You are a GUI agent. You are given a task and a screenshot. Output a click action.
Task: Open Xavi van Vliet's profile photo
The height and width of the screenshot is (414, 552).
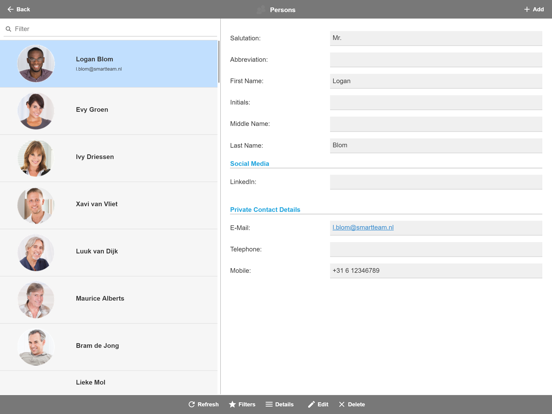point(36,205)
